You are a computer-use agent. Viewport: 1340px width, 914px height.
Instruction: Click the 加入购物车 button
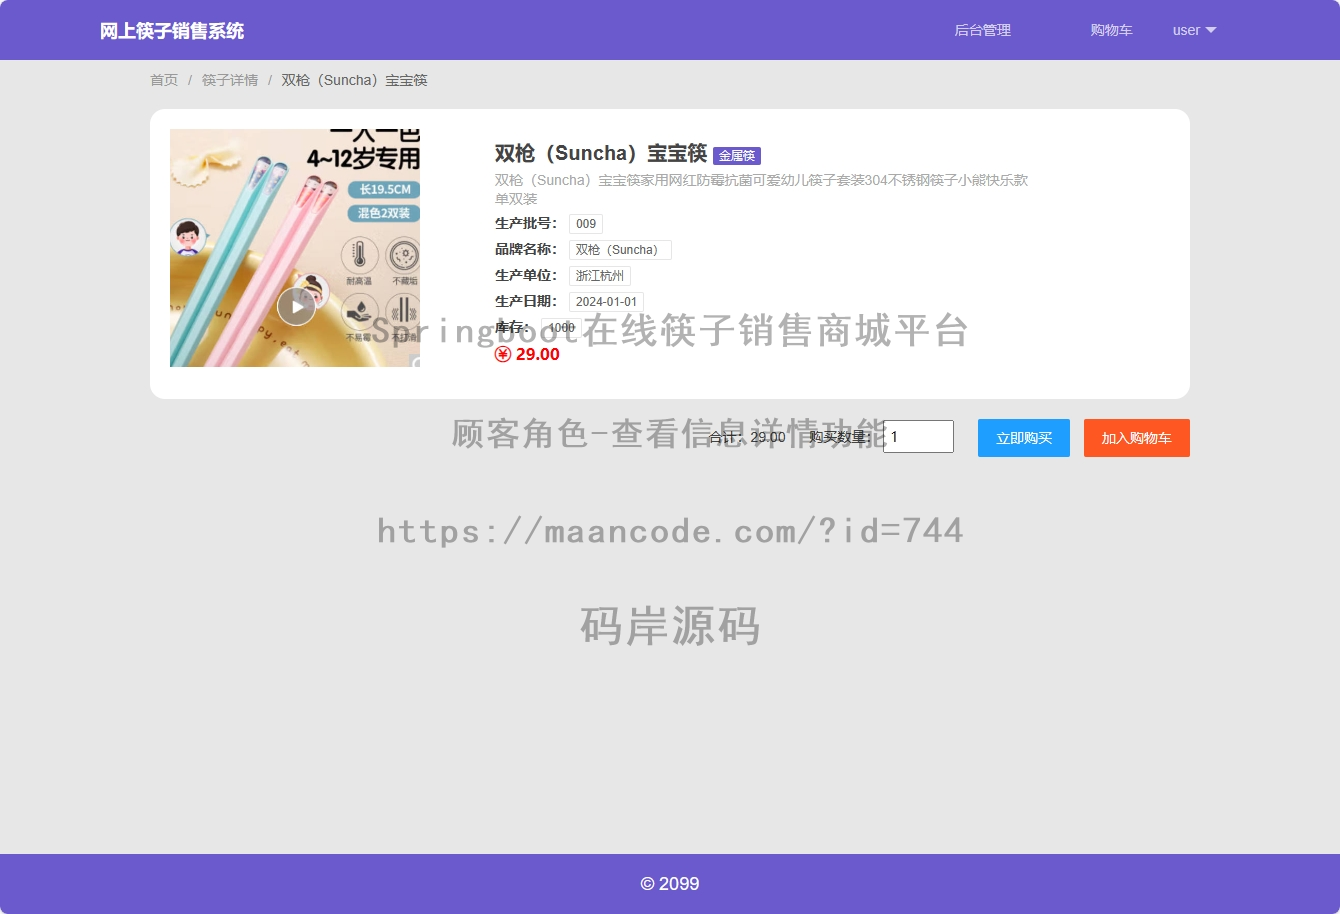coord(1137,438)
